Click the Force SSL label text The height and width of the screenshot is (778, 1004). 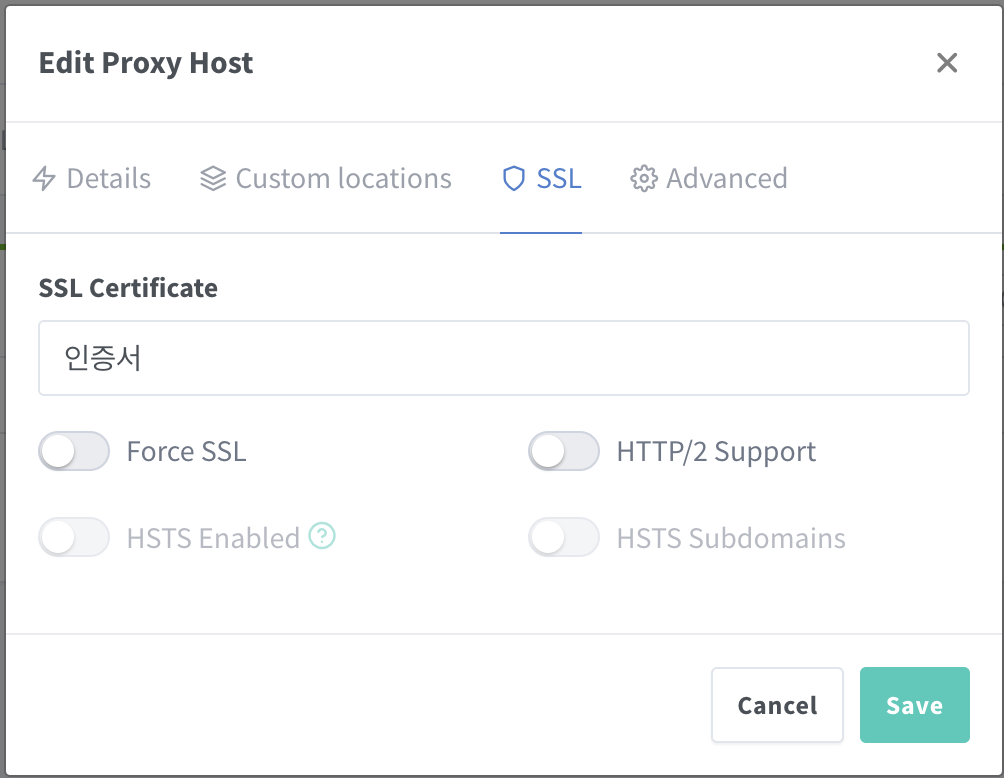point(186,452)
